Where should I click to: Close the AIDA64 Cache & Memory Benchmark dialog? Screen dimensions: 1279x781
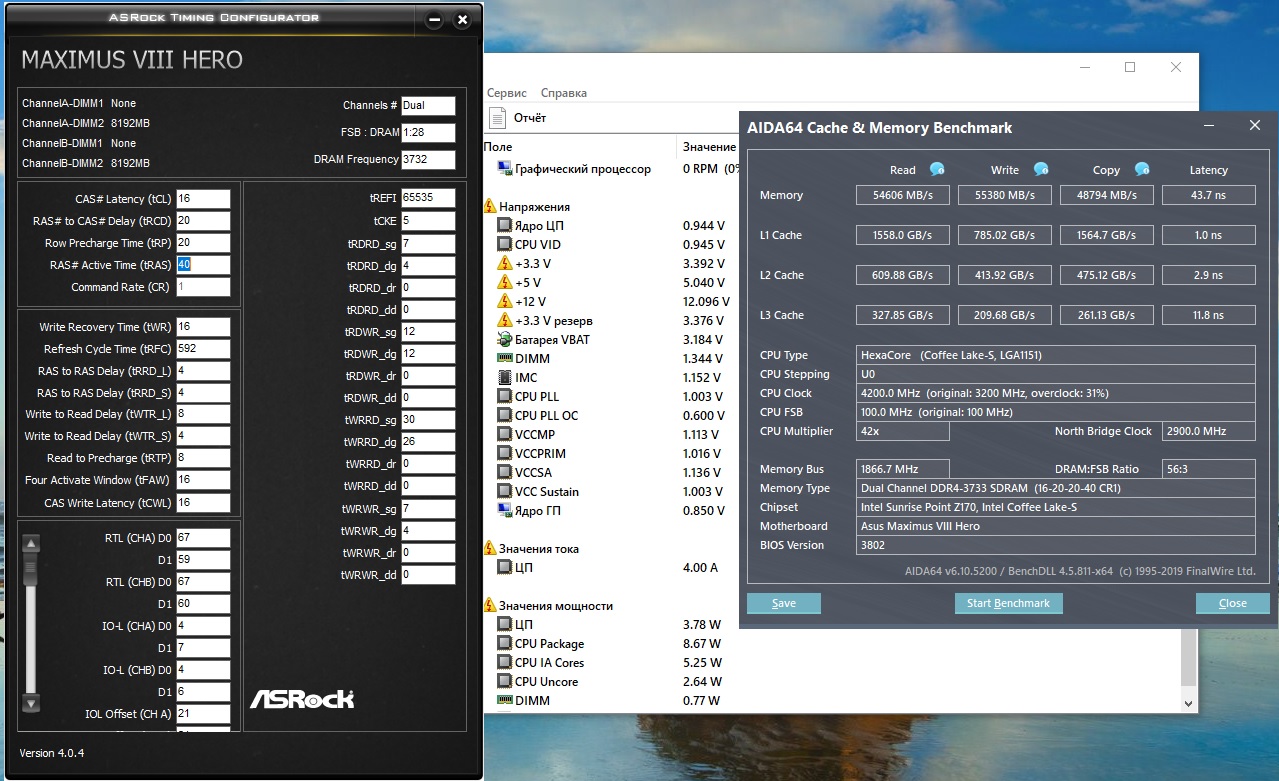1255,126
